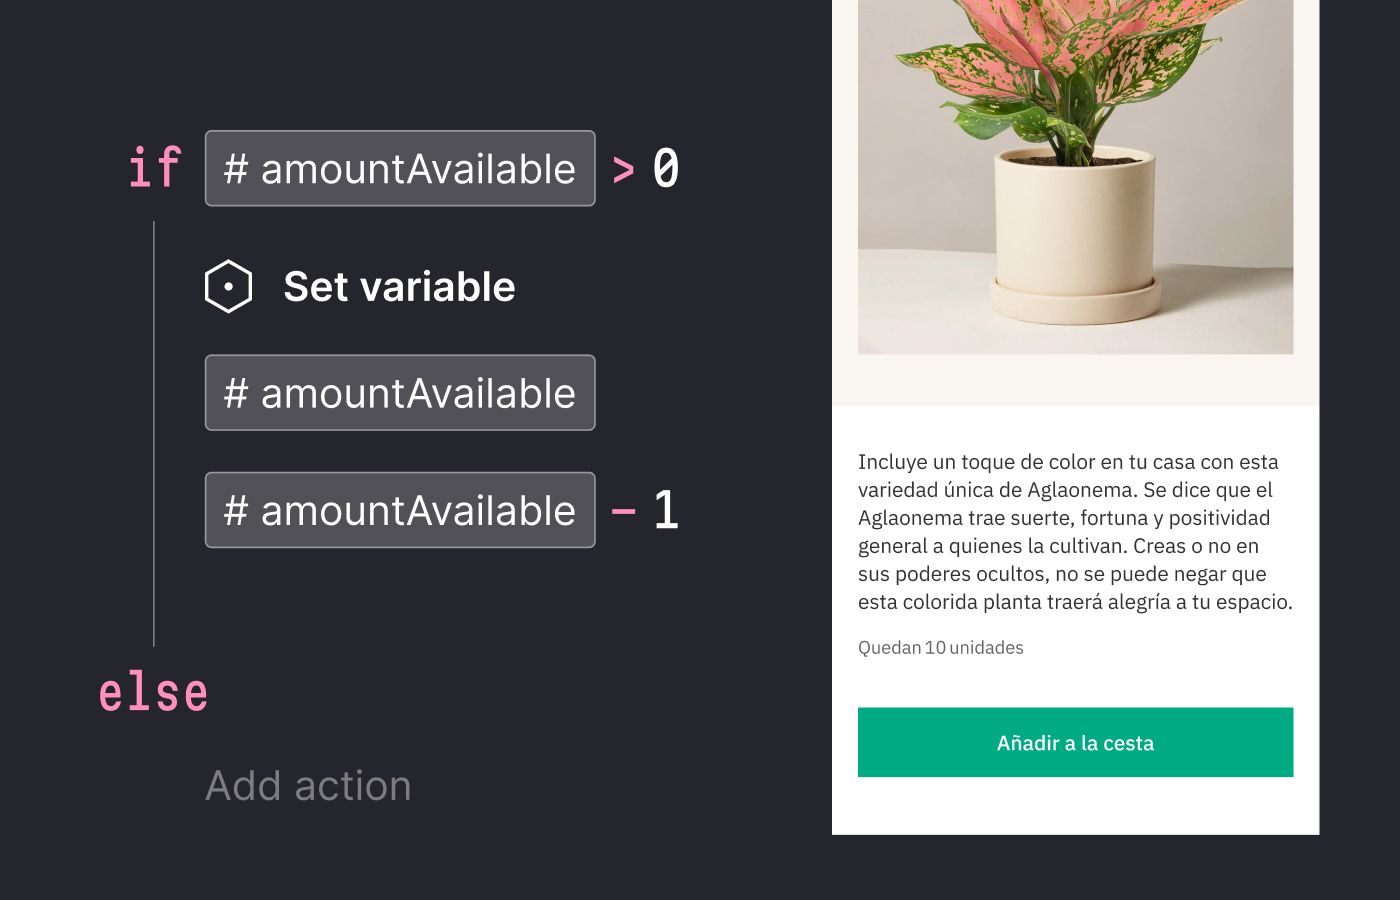This screenshot has width=1400, height=900.
Task: Click the hexagon icon next to Set variable
Action: click(228, 286)
